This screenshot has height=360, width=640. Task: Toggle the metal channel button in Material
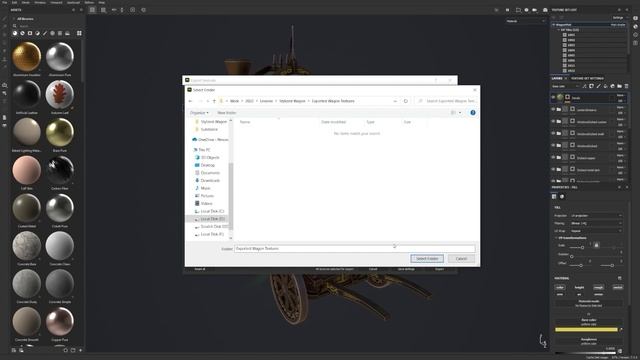point(618,287)
